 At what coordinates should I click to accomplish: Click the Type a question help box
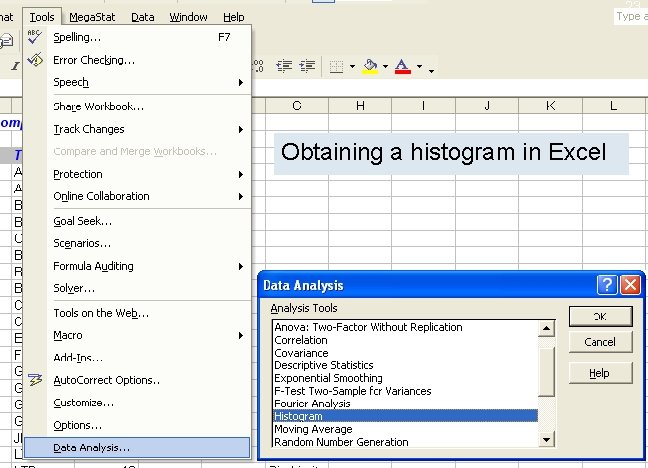[631, 17]
